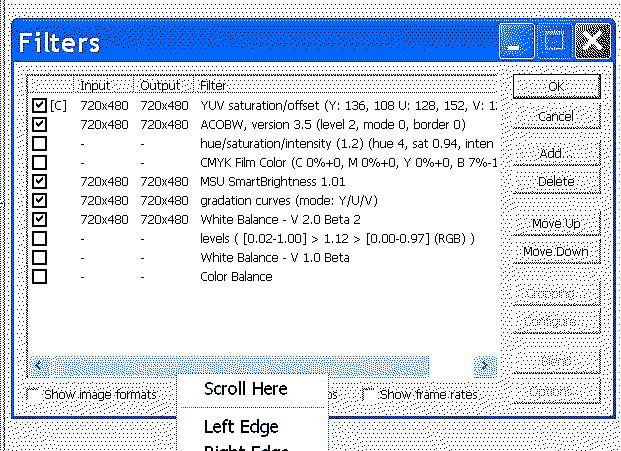This screenshot has height=451, width=621.
Task: Uncheck the YUV saturation/offset filter checkbox
Action: pos(40,105)
